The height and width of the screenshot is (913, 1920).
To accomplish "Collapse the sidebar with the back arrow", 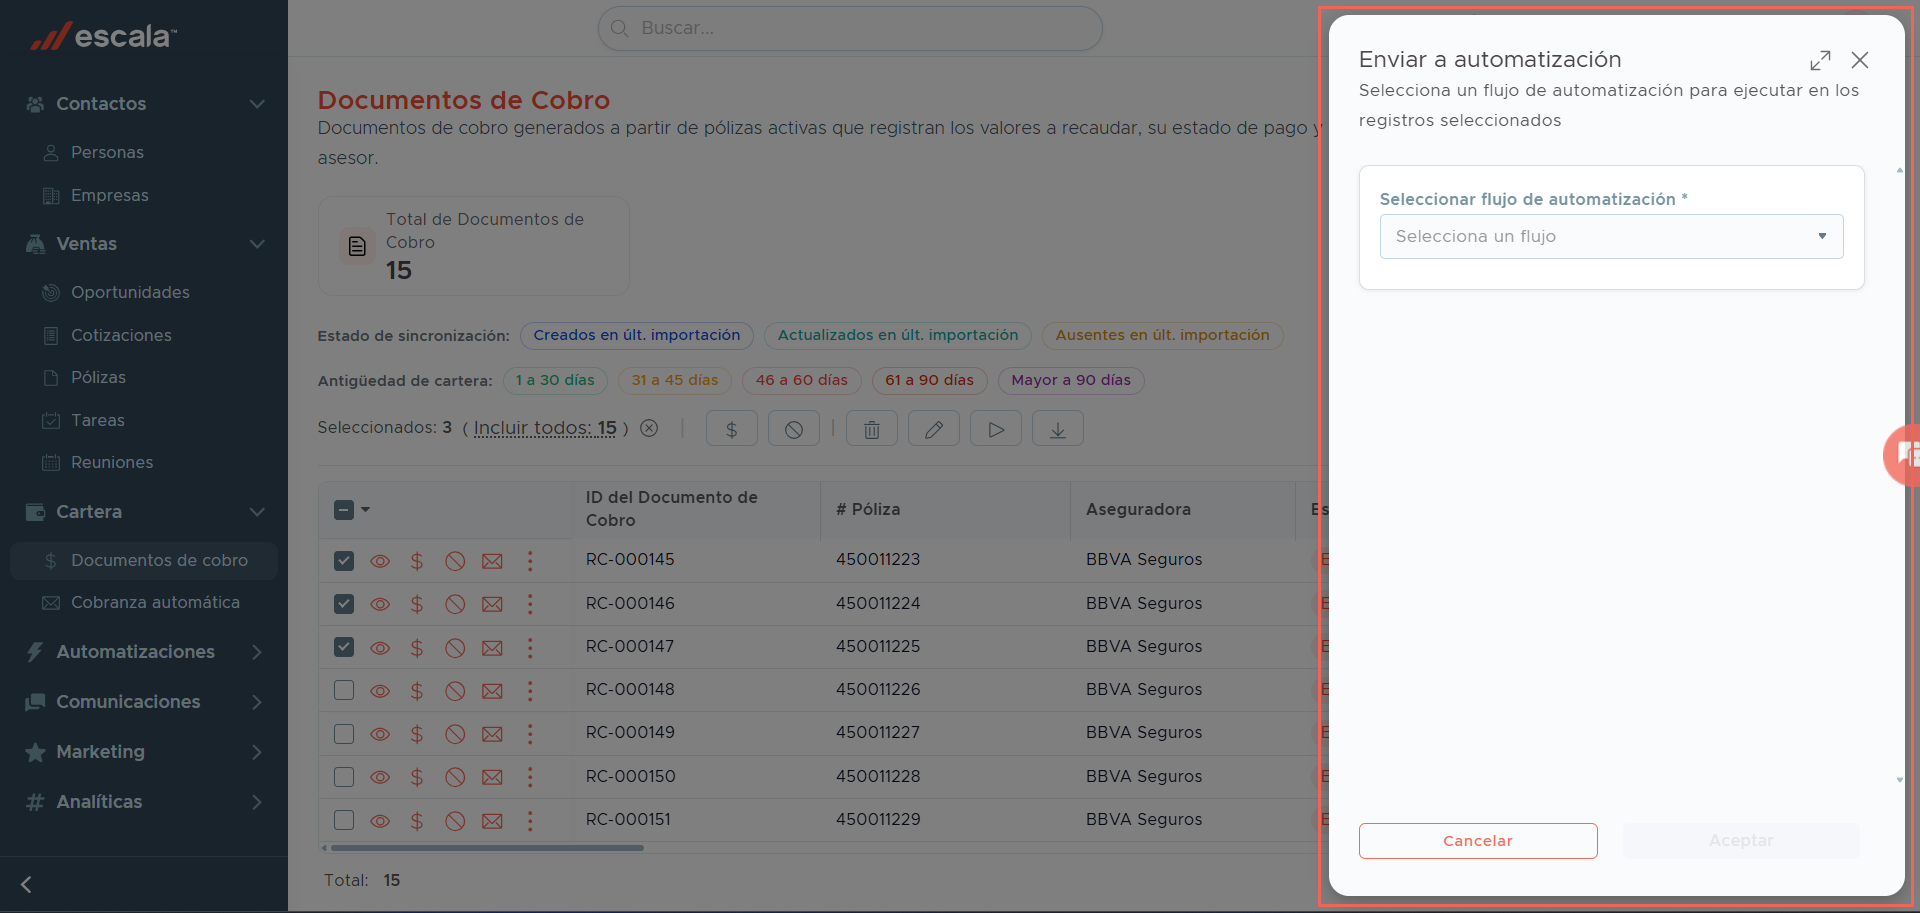I will (x=27, y=885).
